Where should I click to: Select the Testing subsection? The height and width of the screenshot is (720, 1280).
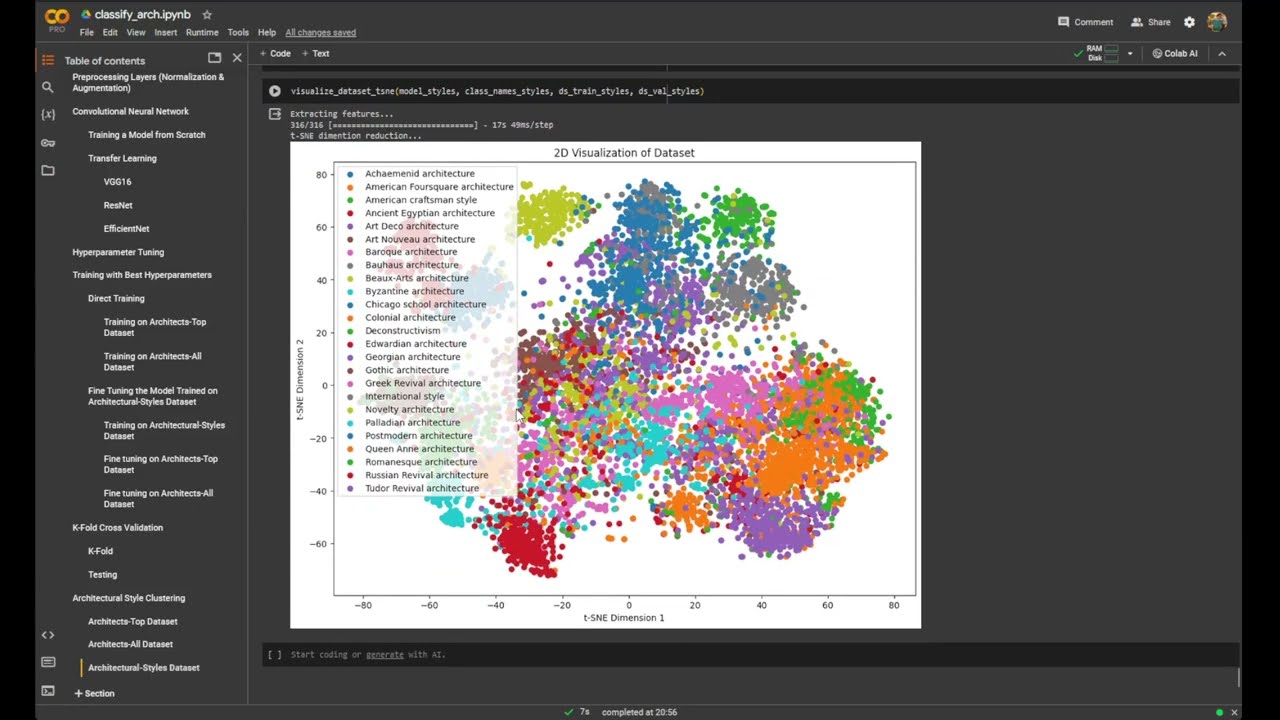click(102, 574)
